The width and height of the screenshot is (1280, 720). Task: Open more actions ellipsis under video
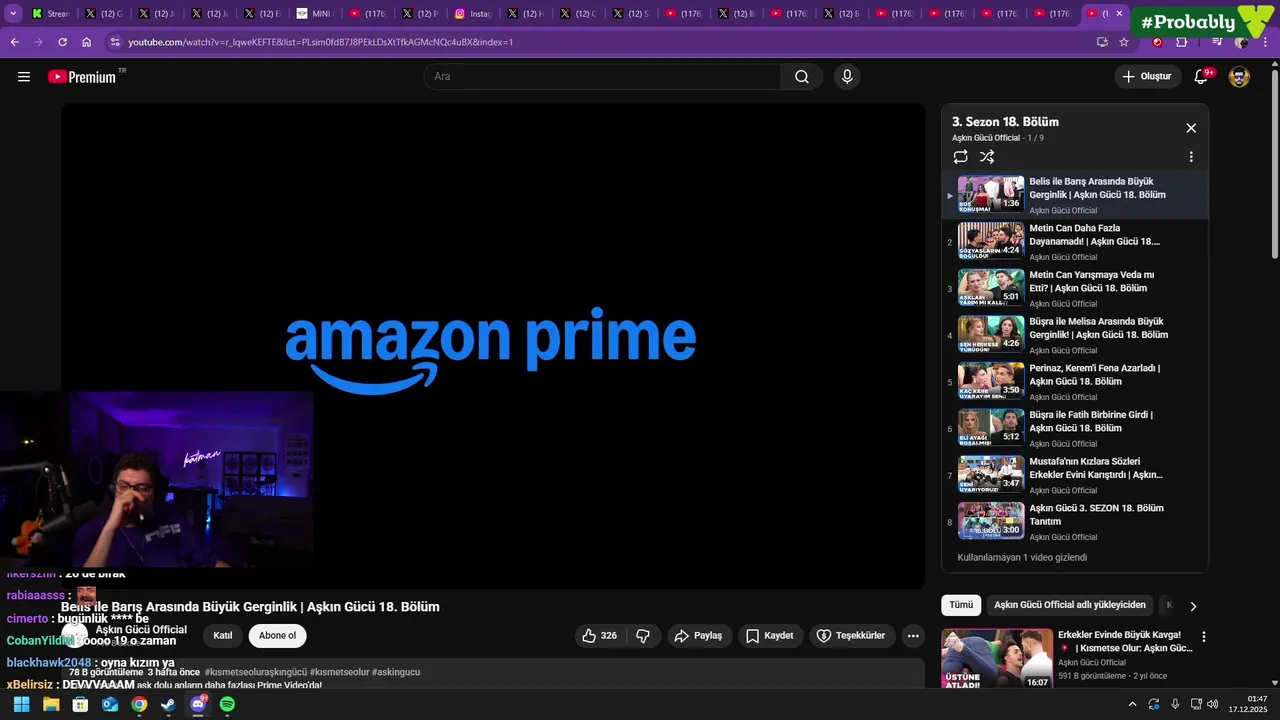coord(912,636)
